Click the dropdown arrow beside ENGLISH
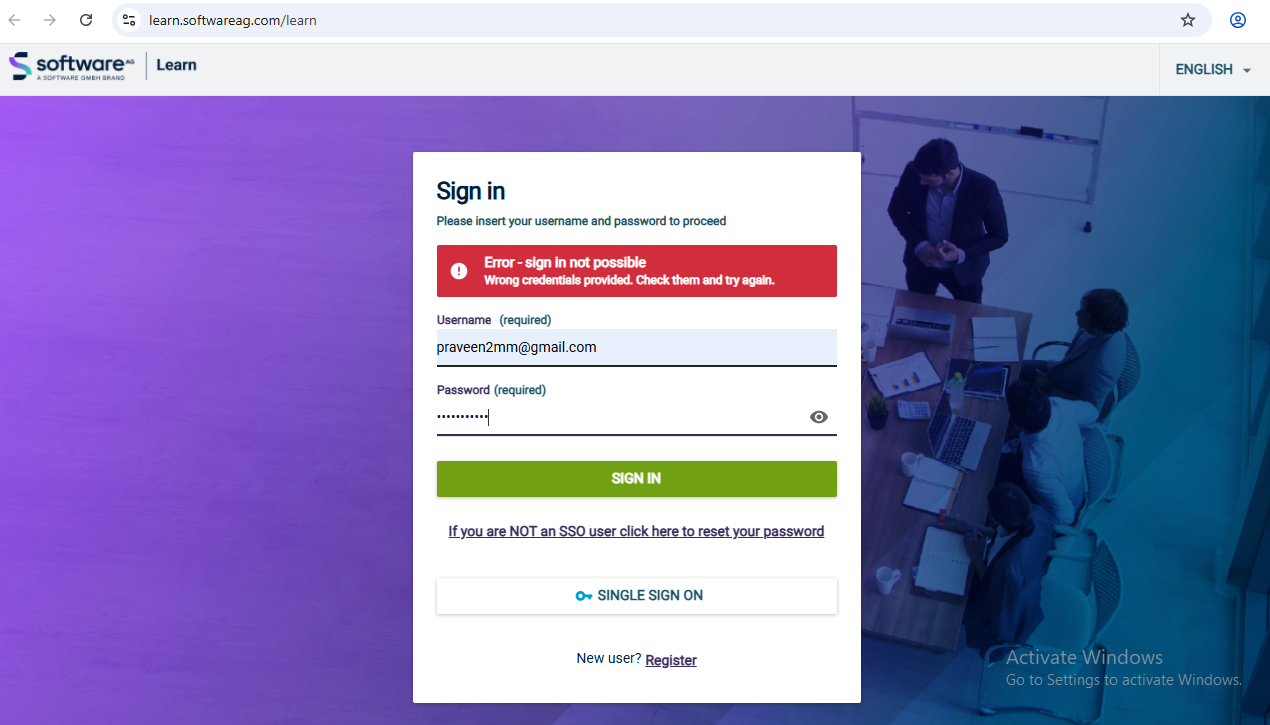Viewport: 1270px width, 725px height. click(1246, 70)
